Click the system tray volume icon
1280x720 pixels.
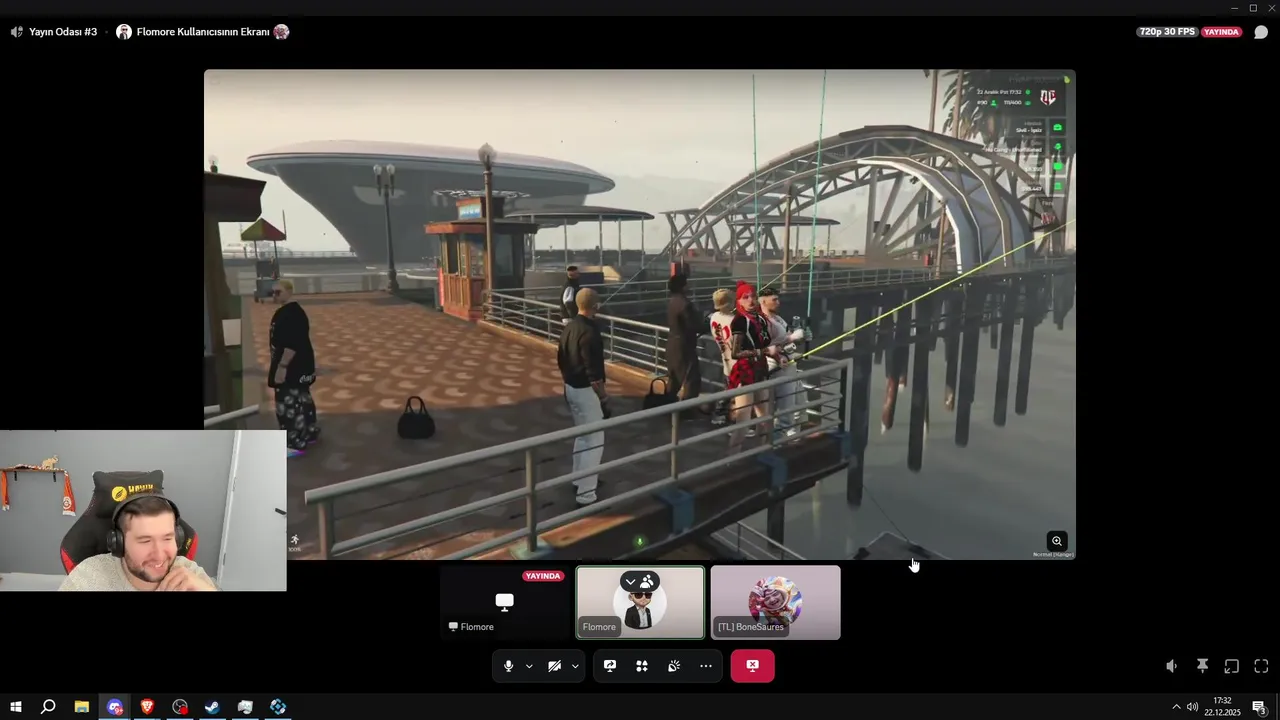[x=1192, y=707]
